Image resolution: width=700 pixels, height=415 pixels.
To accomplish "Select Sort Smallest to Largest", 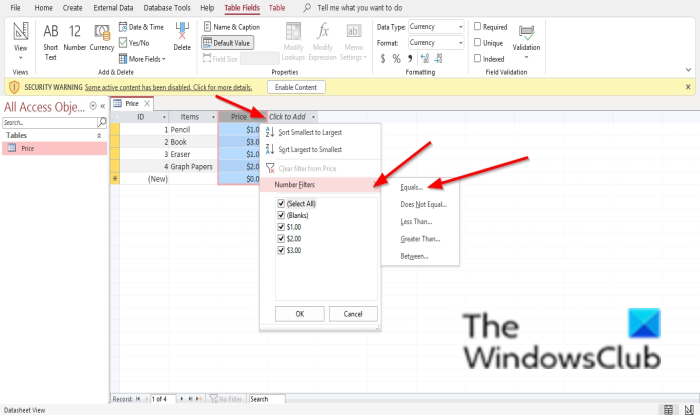I will (310, 133).
